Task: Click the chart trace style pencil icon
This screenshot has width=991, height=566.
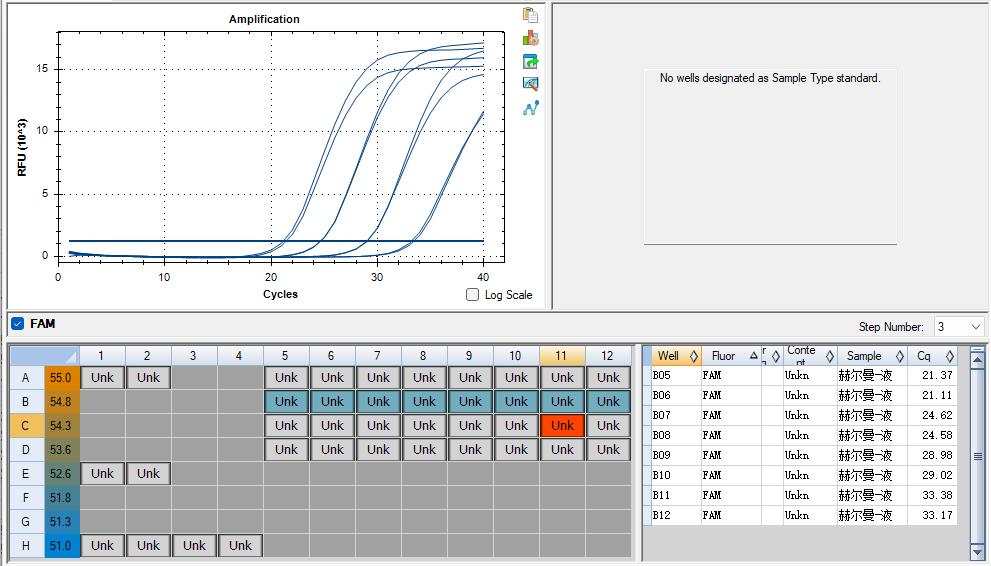Action: 530,84
